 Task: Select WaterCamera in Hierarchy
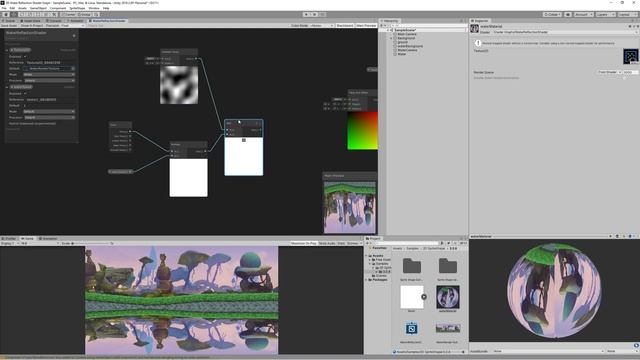[x=407, y=50]
